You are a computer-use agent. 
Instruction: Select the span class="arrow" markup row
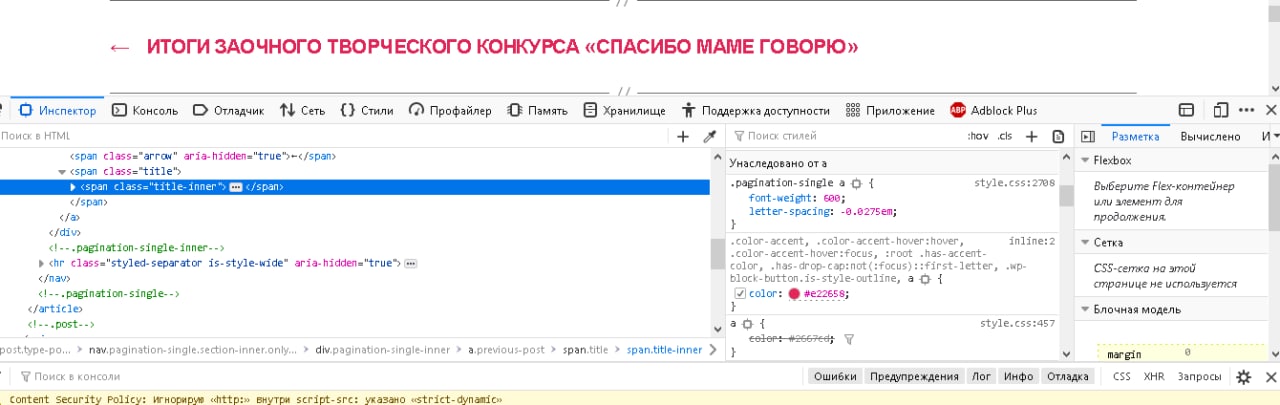(x=202, y=156)
